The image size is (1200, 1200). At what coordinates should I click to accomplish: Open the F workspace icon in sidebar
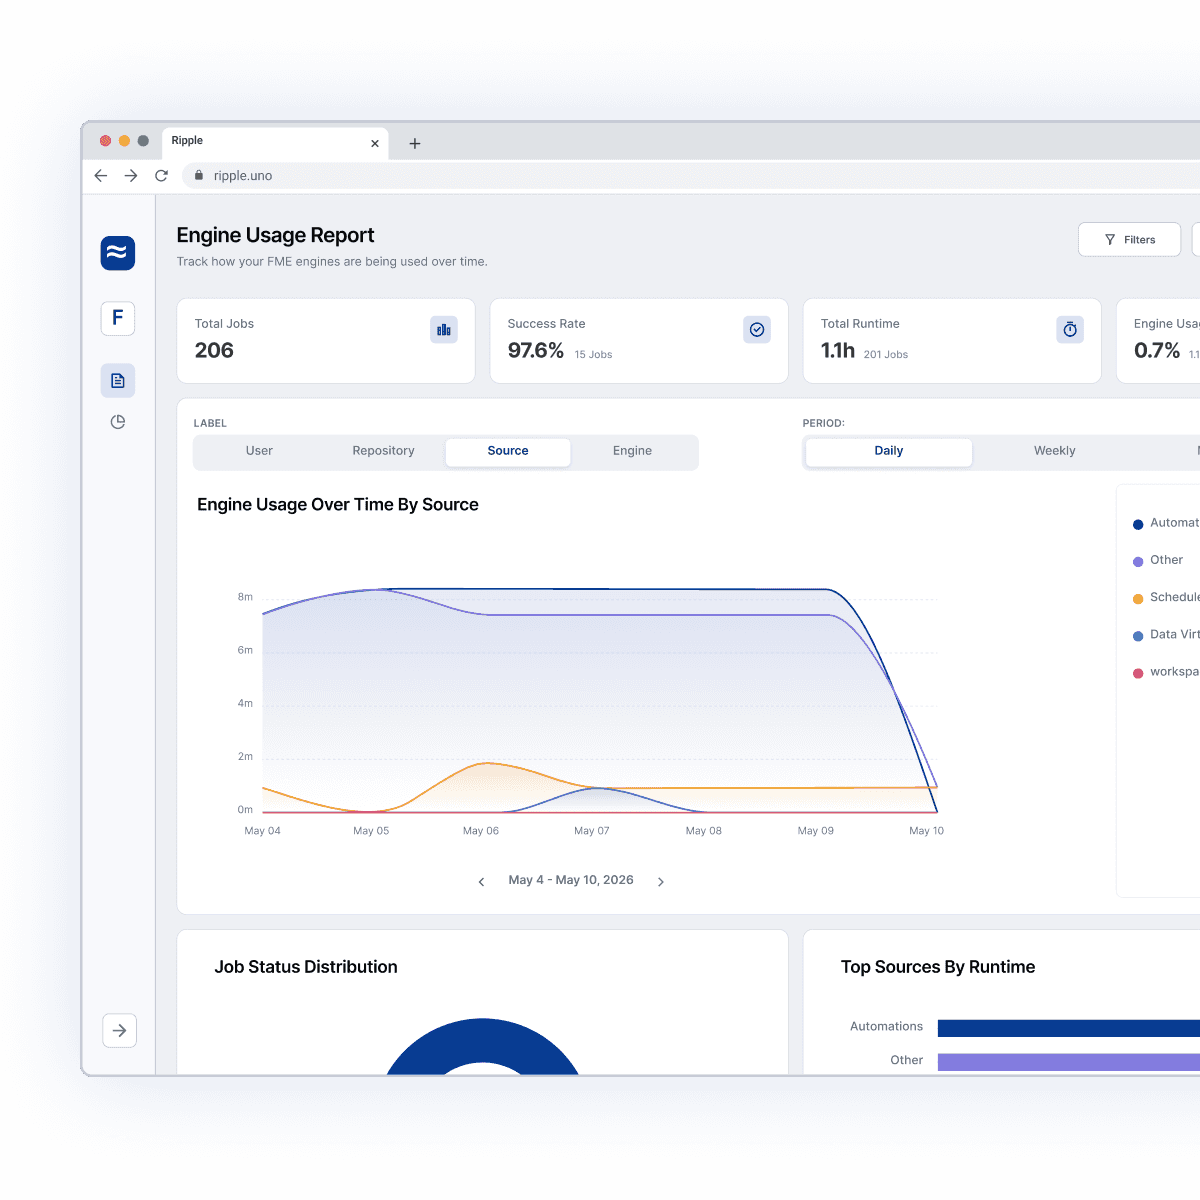click(118, 318)
